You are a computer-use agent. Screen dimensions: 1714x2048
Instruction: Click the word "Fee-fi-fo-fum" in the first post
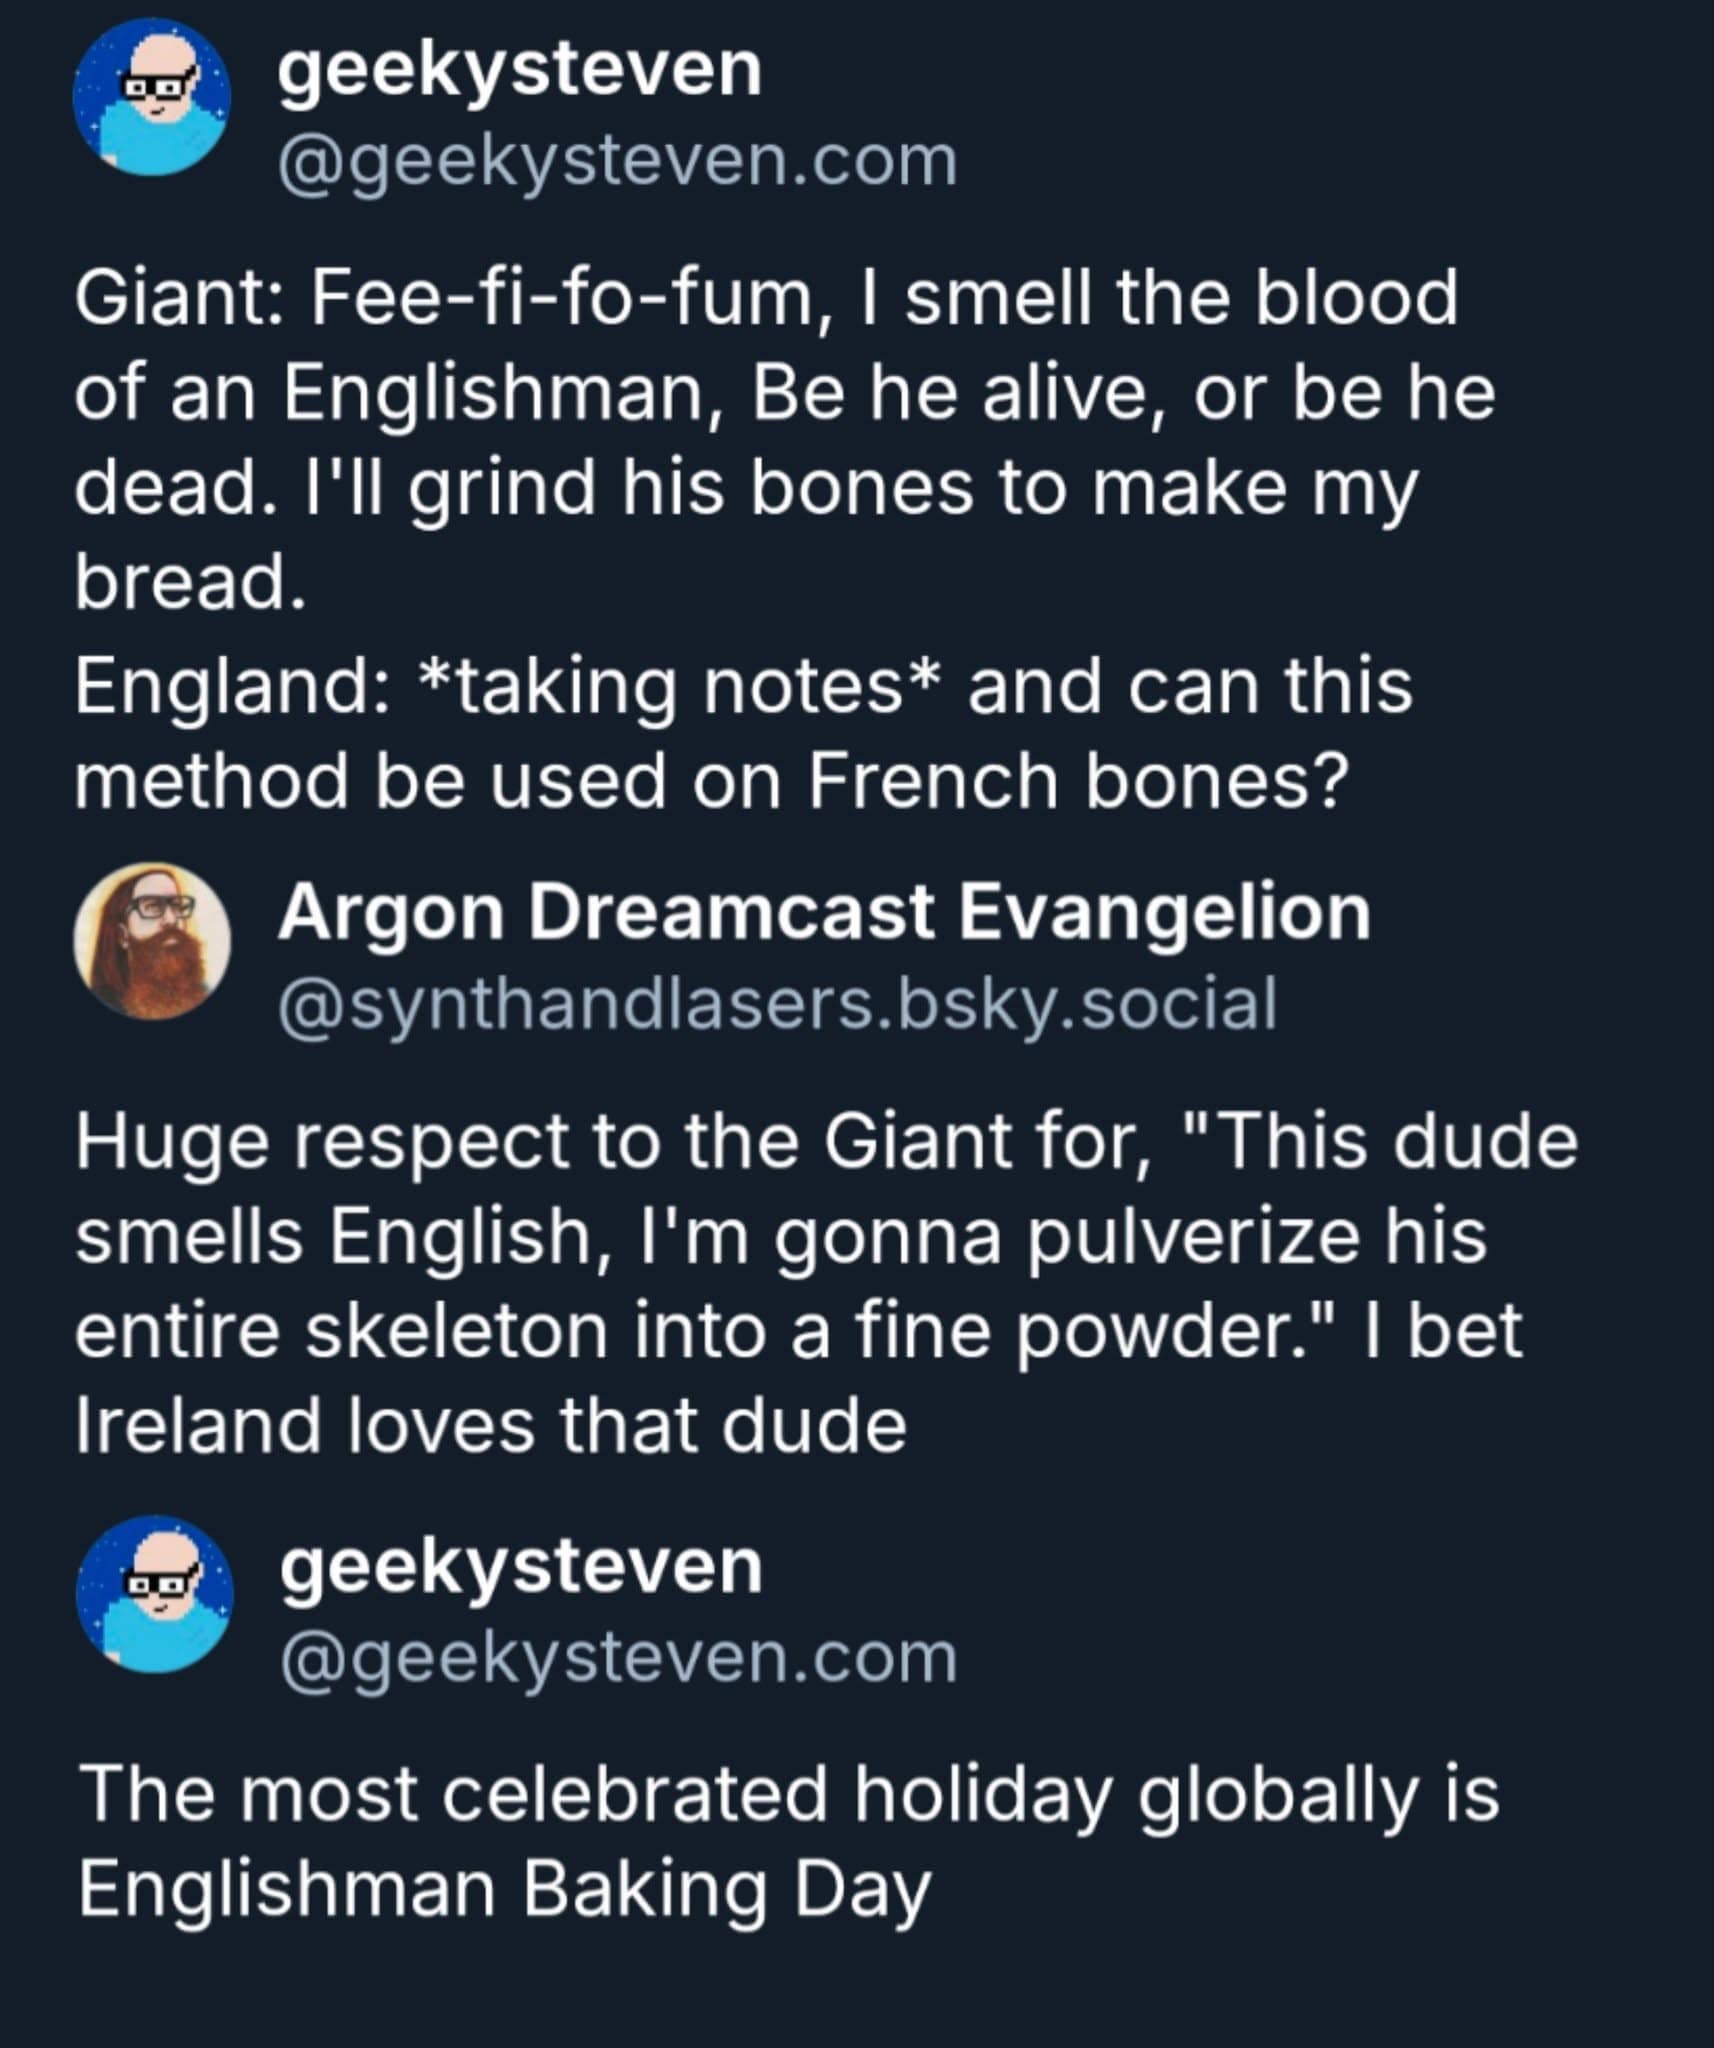pos(563,297)
